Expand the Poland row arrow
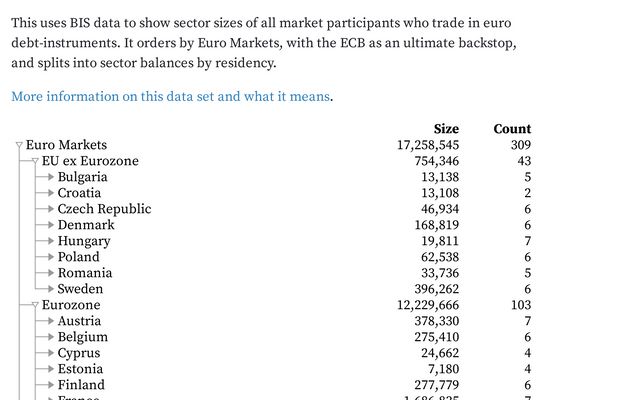The height and width of the screenshot is (400, 640). point(47,258)
